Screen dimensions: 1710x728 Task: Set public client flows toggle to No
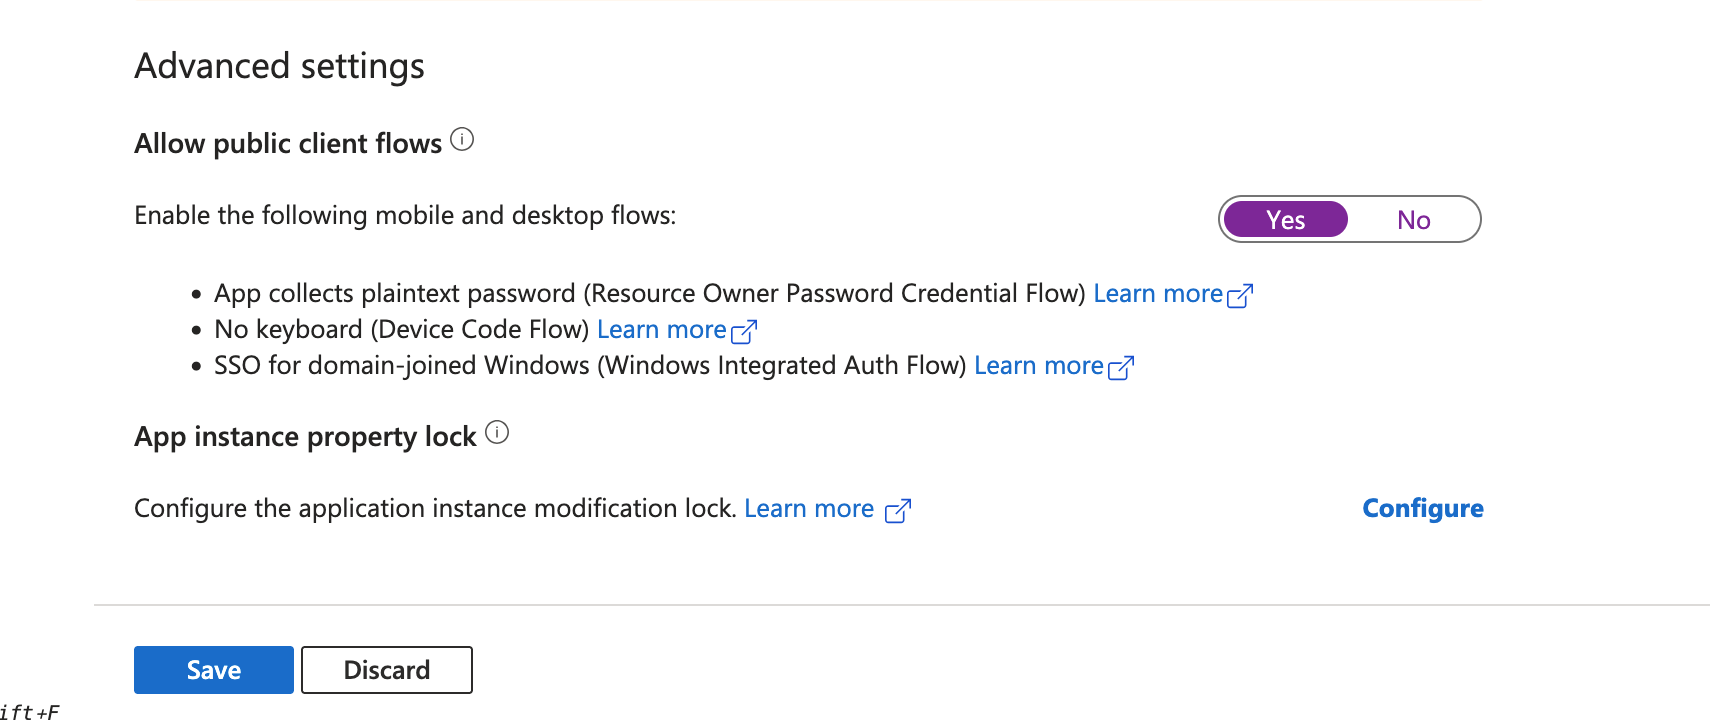click(x=1414, y=220)
